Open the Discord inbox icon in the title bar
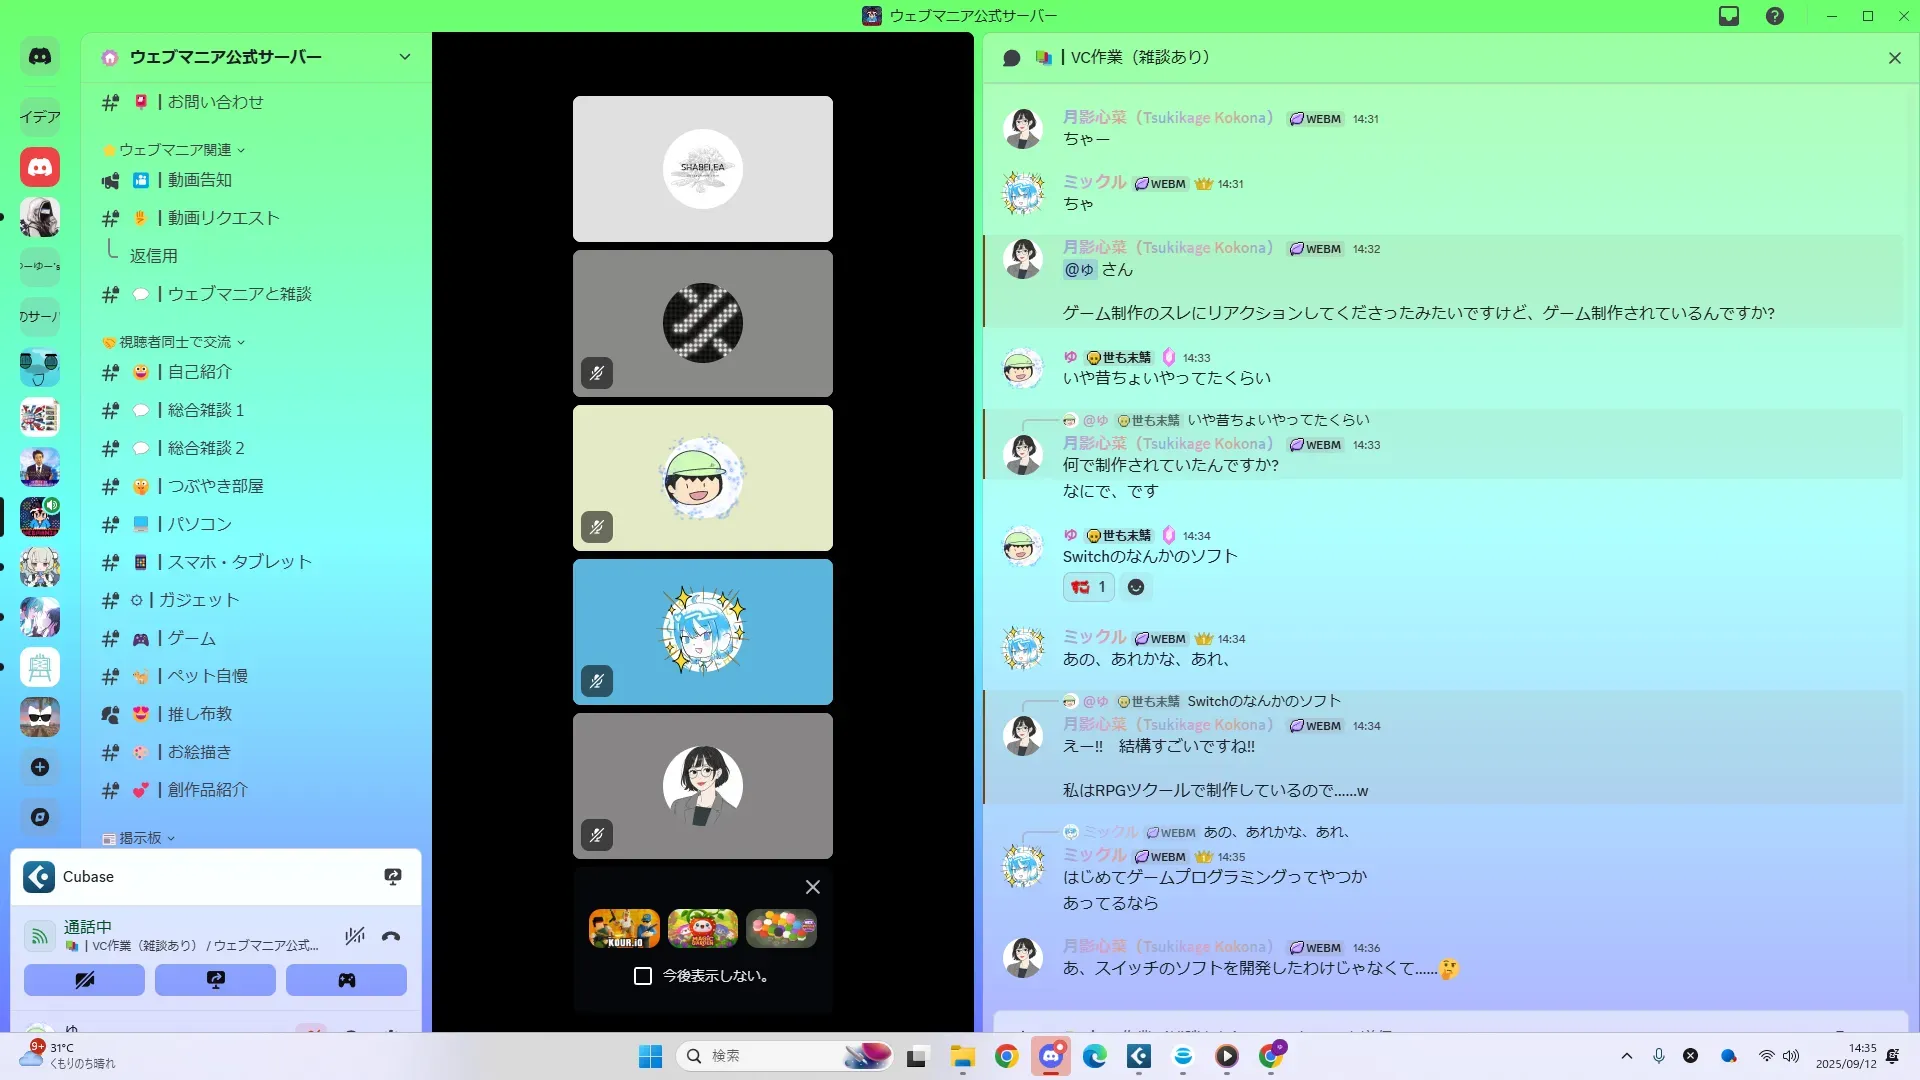 (1729, 16)
